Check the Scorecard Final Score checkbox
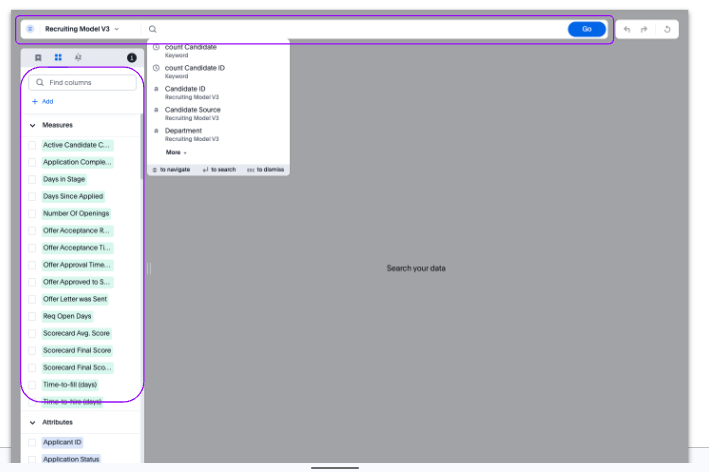Screen dimensions: 709x472 tap(32, 350)
